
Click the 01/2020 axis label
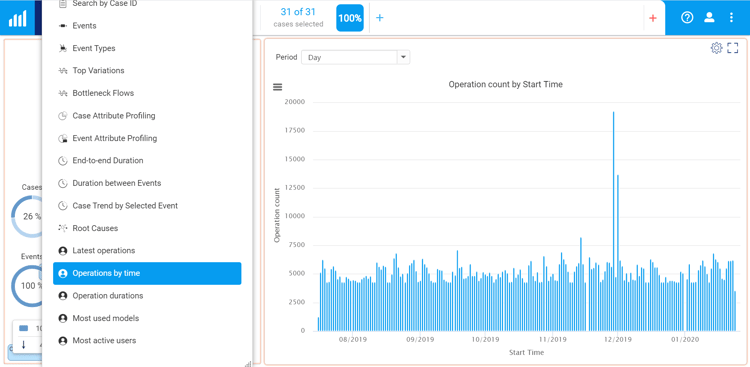(x=684, y=339)
